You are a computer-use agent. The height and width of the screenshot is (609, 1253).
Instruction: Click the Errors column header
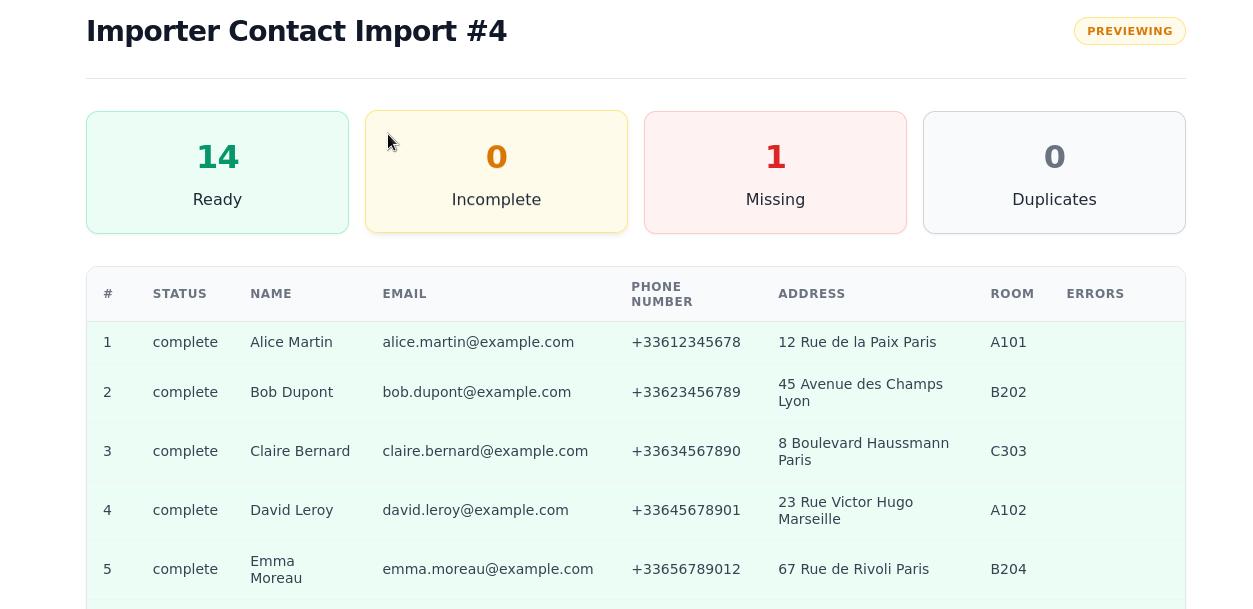(1095, 294)
